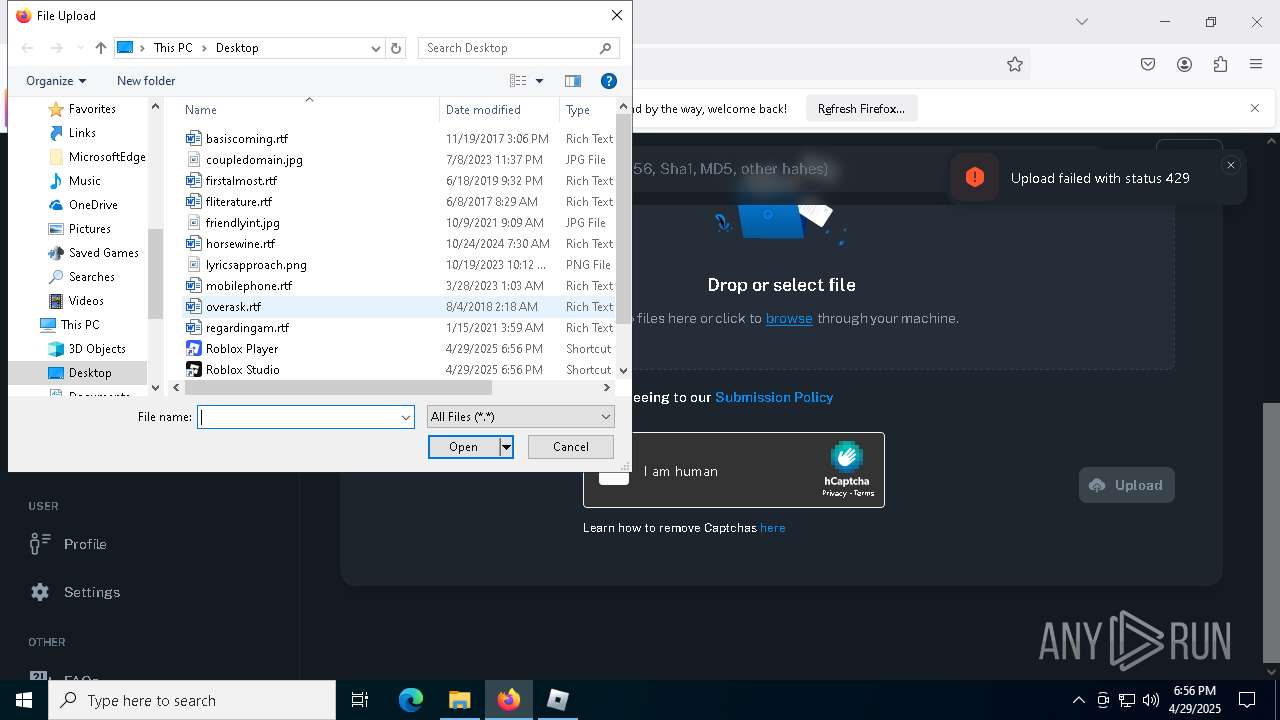Open Firefox extensions puzzle icon
Image resolution: width=1280 pixels, height=720 pixels.
coord(1220,64)
